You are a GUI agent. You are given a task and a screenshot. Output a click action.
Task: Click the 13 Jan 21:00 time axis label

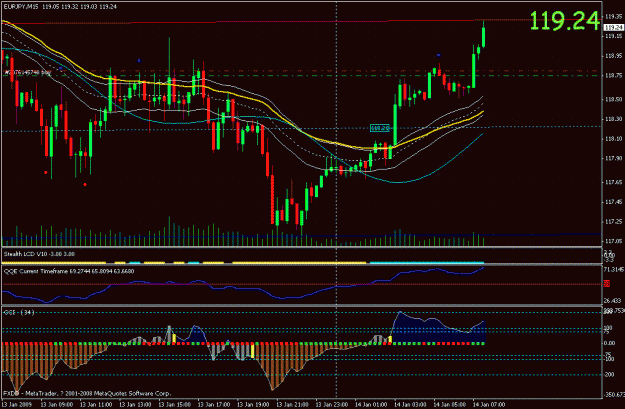tap(293, 405)
